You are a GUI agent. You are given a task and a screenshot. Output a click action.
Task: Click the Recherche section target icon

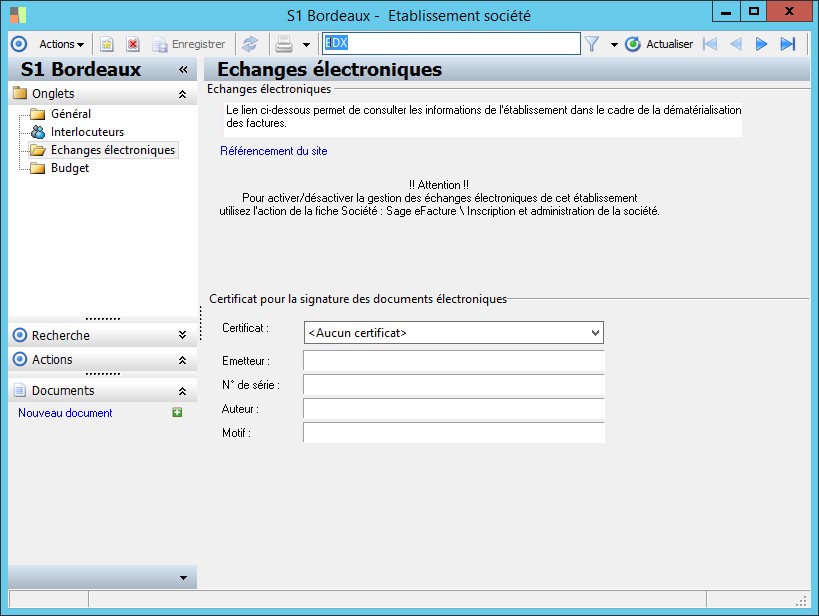click(x=20, y=335)
